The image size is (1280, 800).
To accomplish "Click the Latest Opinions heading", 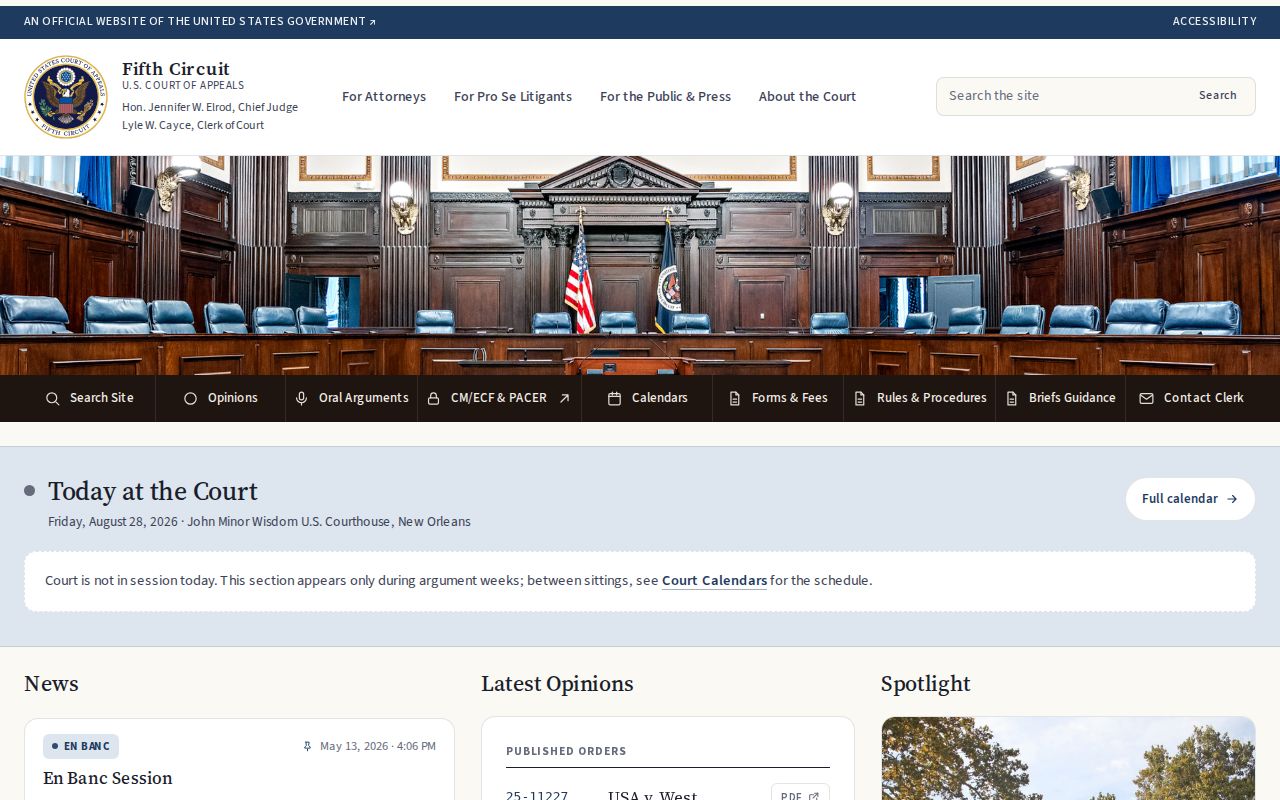I will click(x=557, y=684).
